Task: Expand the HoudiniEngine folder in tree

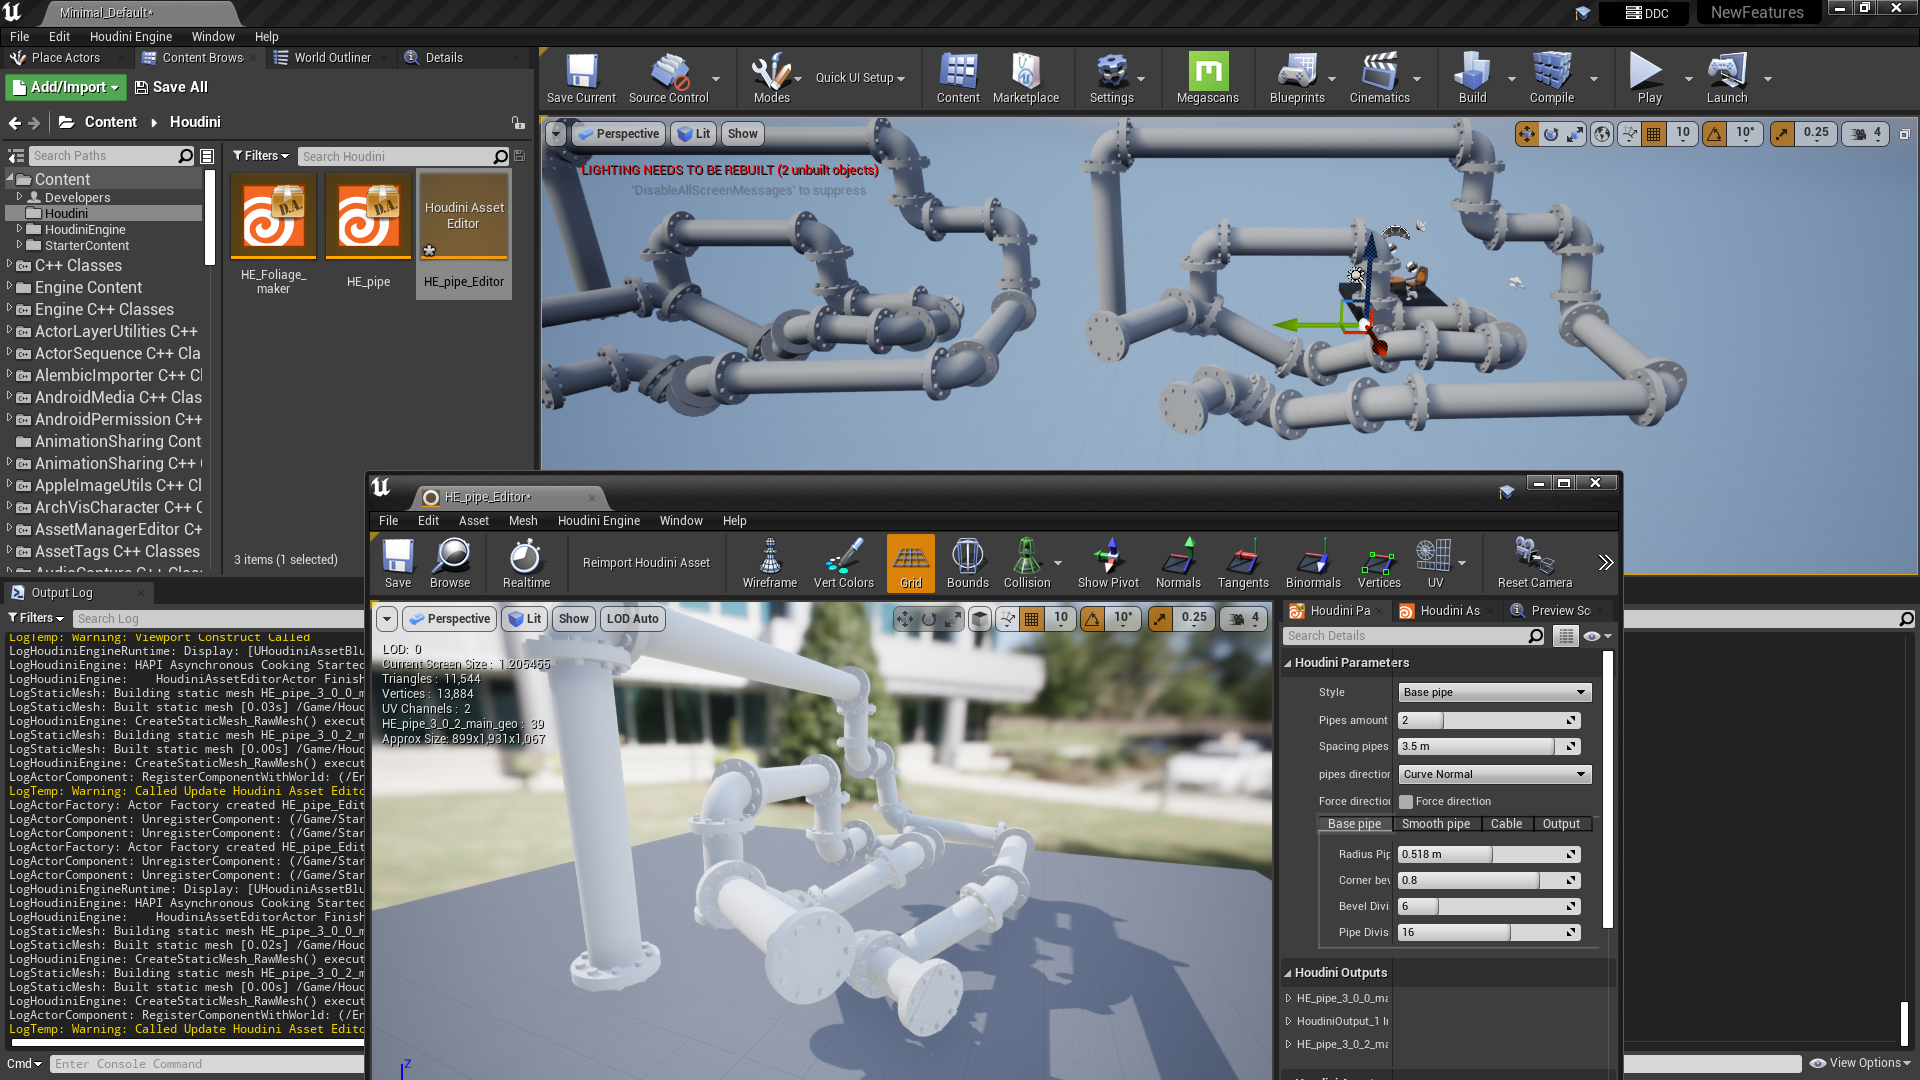Action: pyautogui.click(x=19, y=229)
